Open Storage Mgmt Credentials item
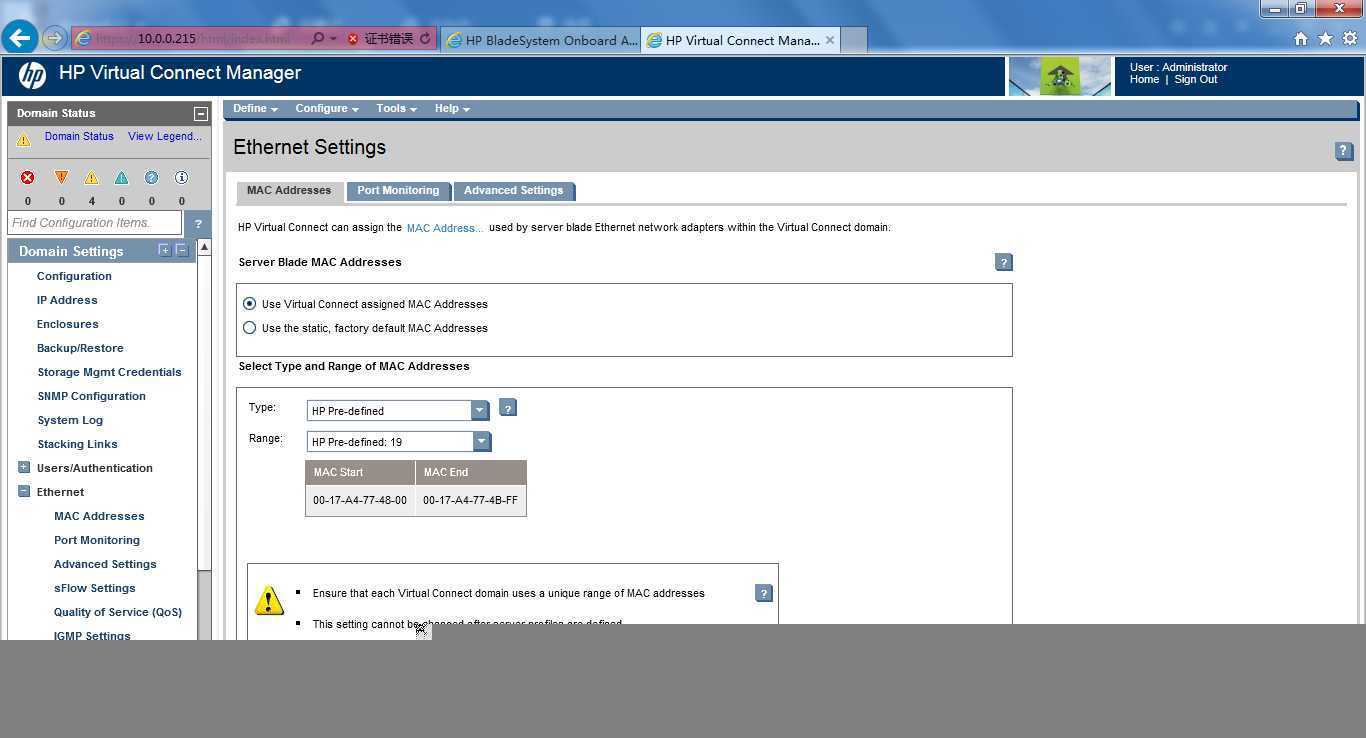This screenshot has width=1366, height=738. (109, 372)
